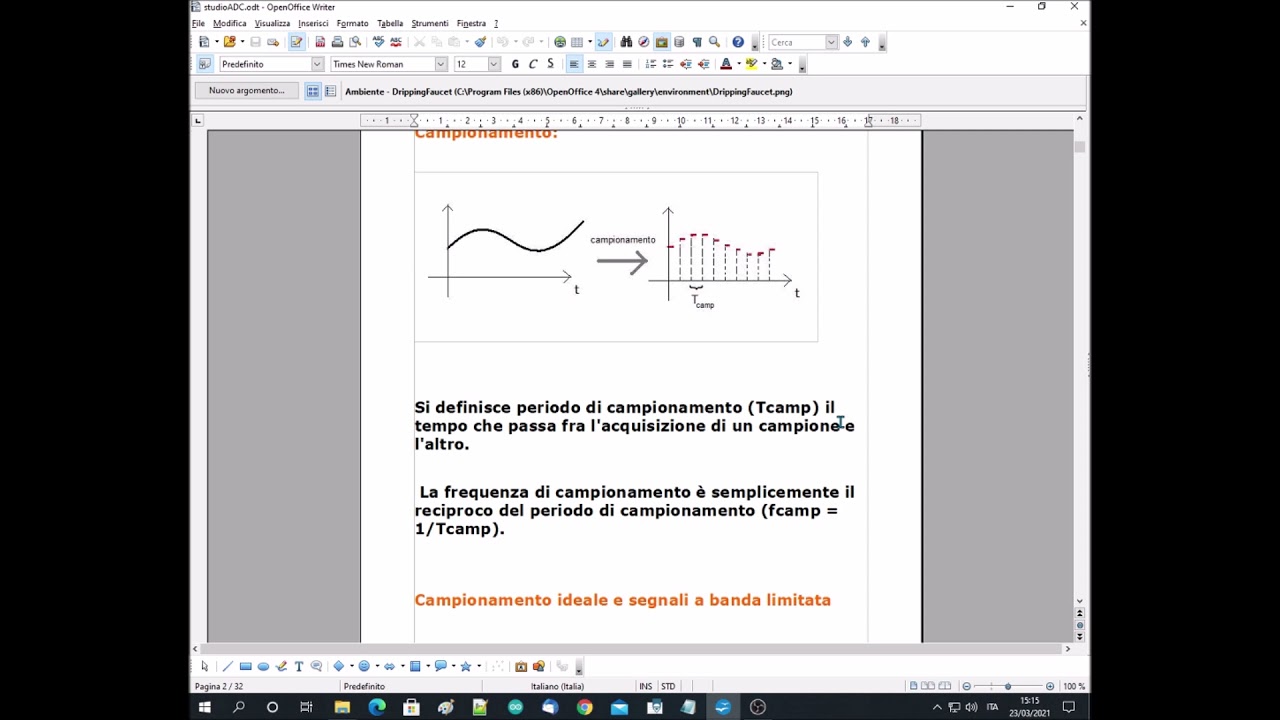Click the Insert Table icon

point(577,42)
